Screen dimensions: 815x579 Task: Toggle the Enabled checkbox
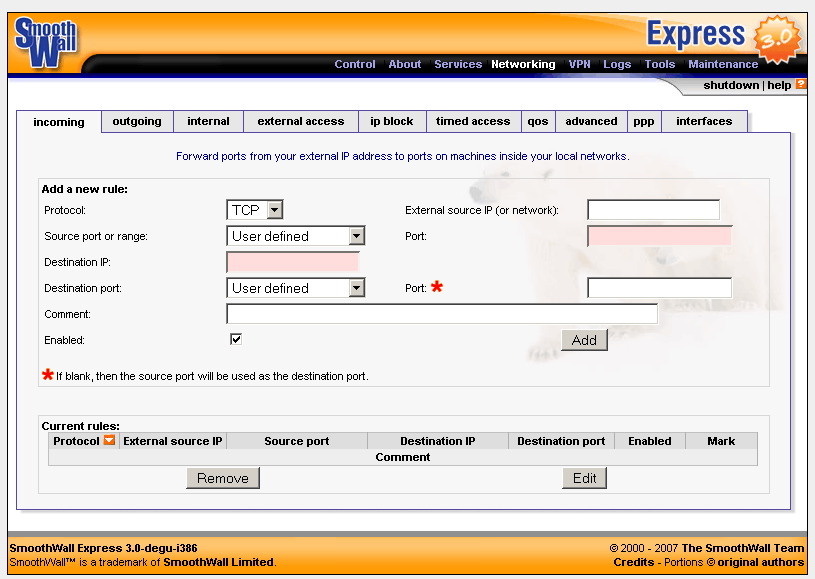[236, 339]
